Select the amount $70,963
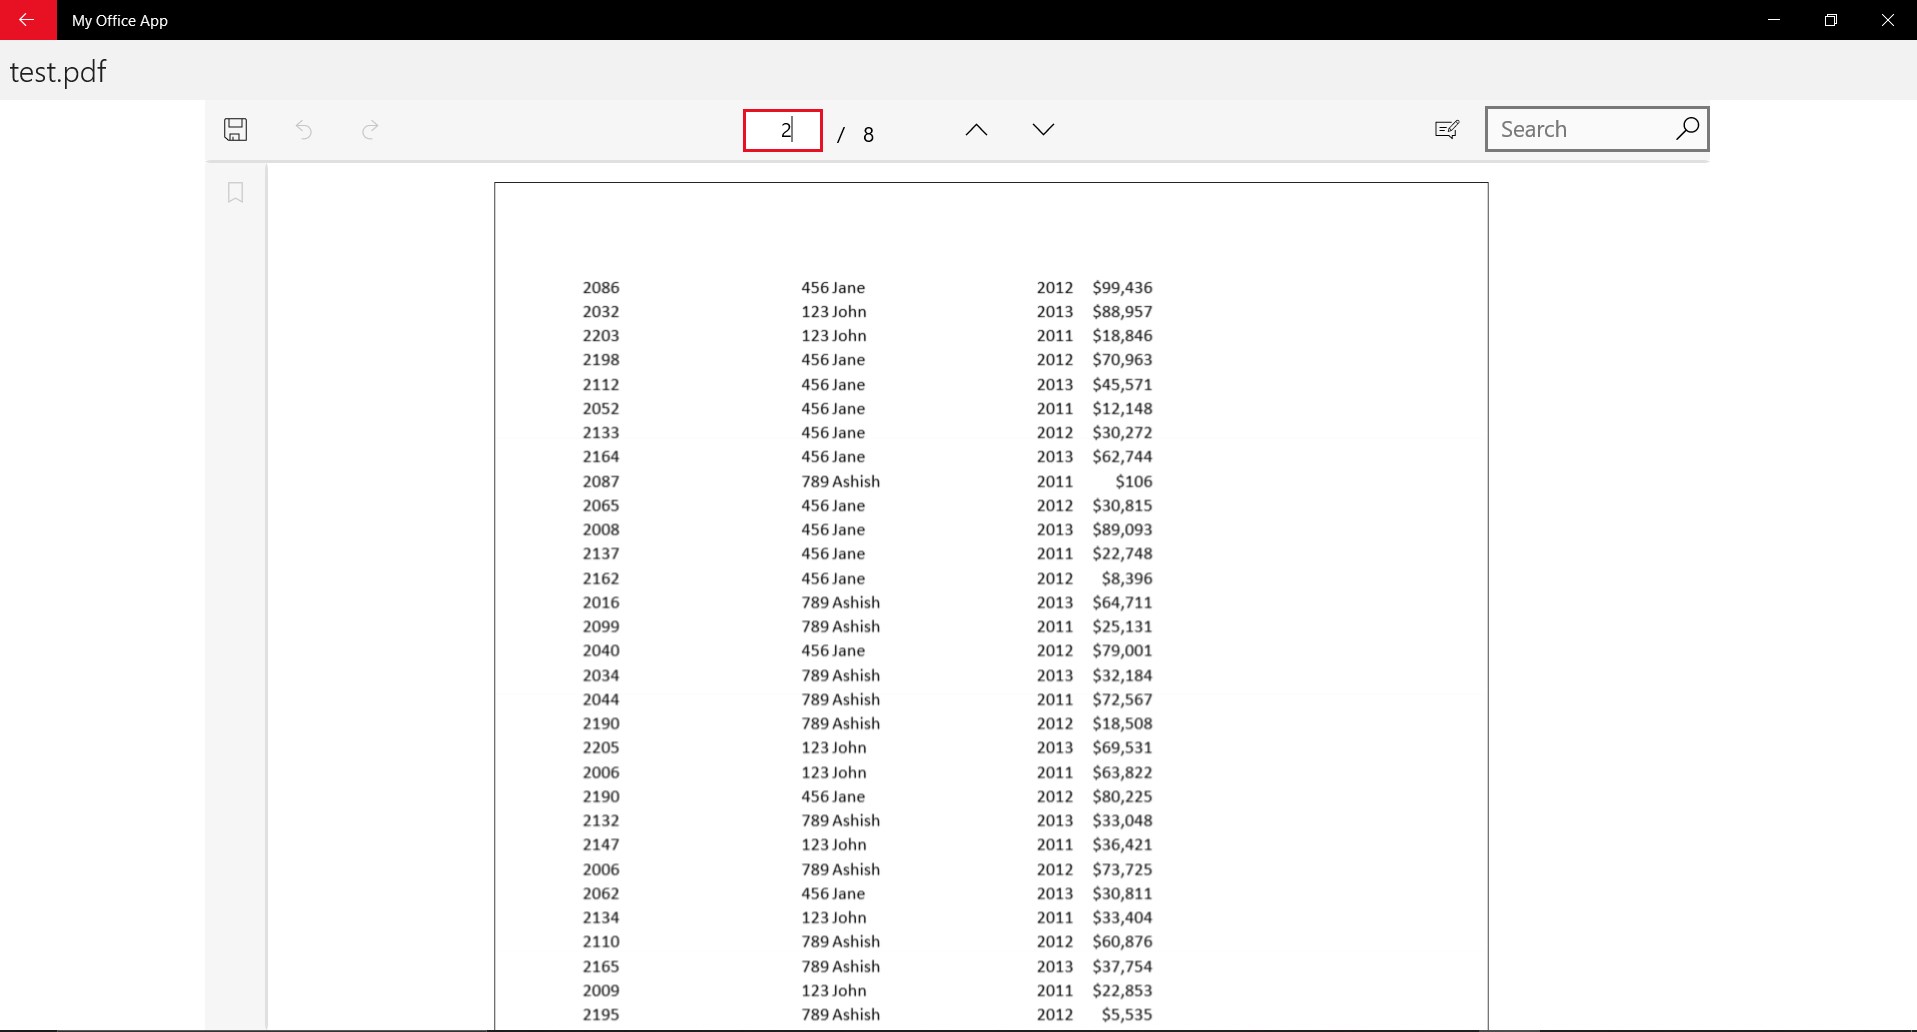 click(1122, 359)
